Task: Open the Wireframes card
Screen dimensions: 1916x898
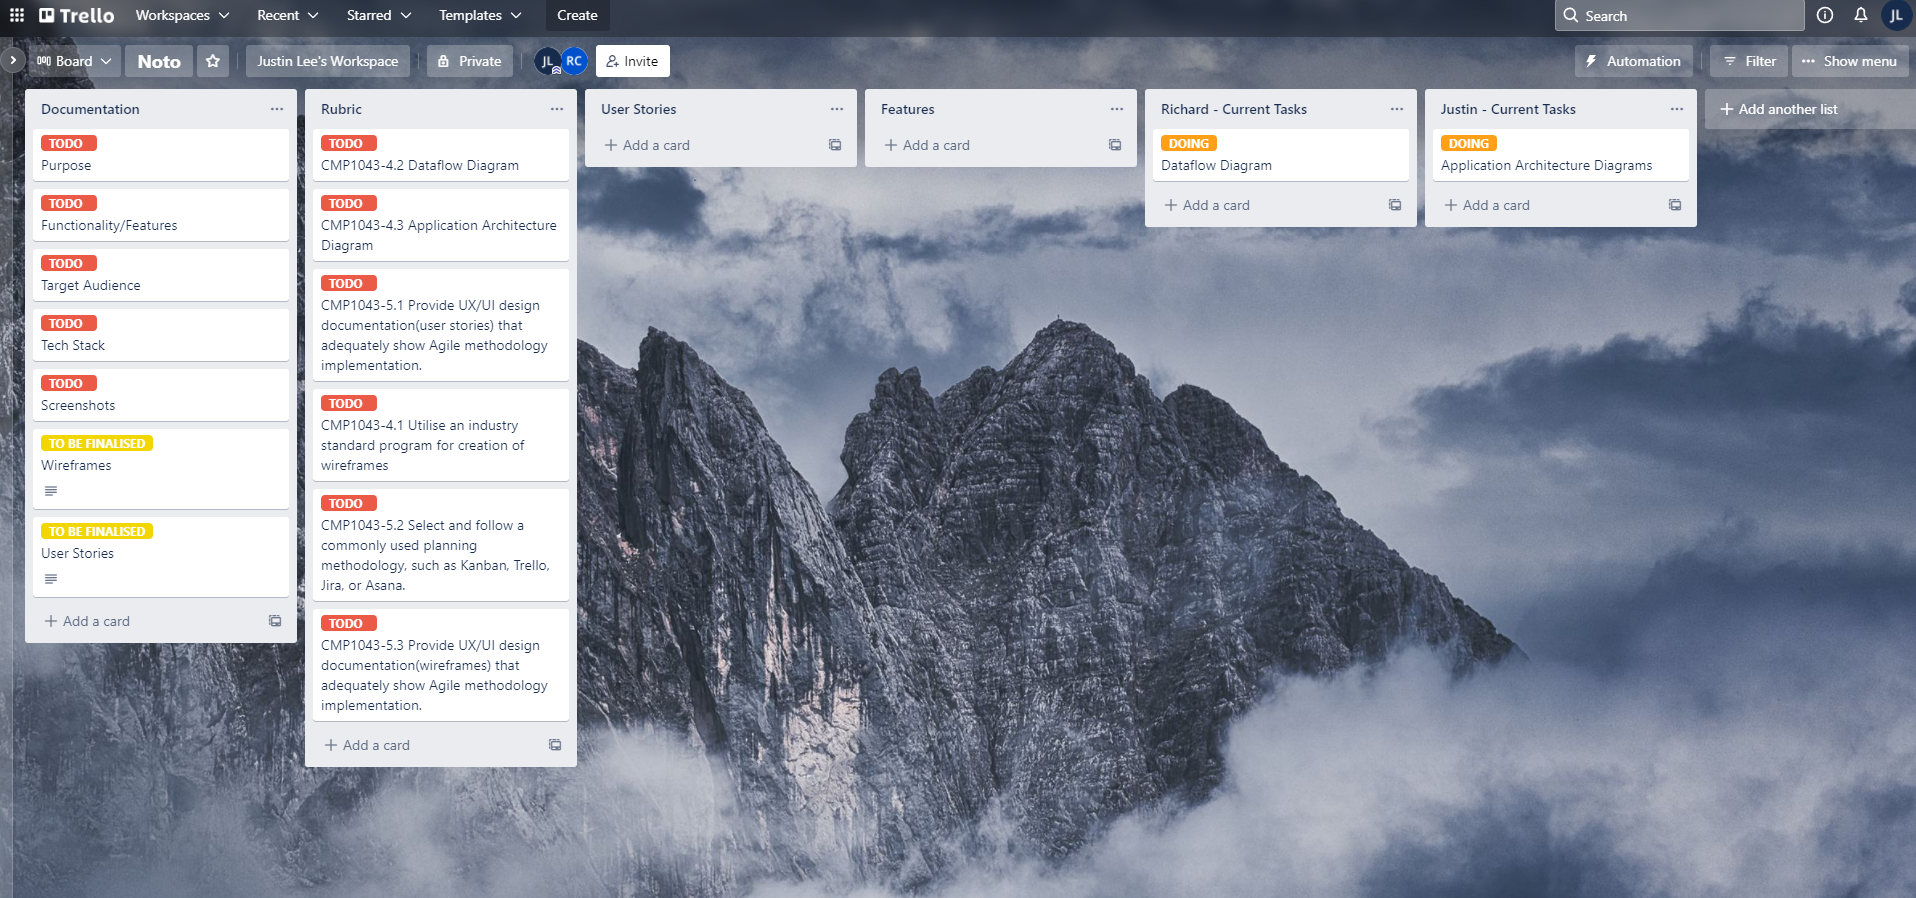Action: click(161, 469)
